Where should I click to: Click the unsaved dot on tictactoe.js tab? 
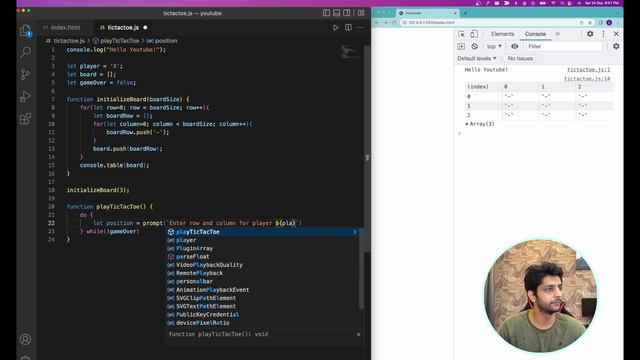145,27
